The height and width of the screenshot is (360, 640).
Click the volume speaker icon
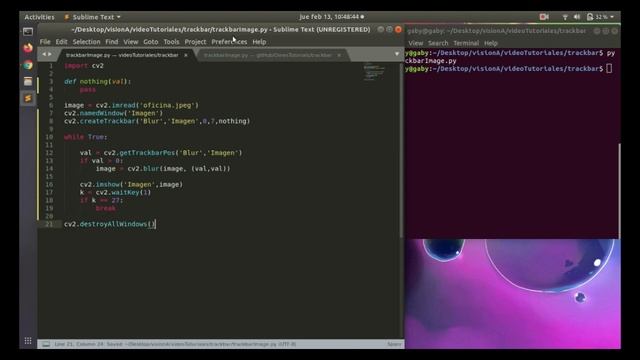tap(577, 17)
